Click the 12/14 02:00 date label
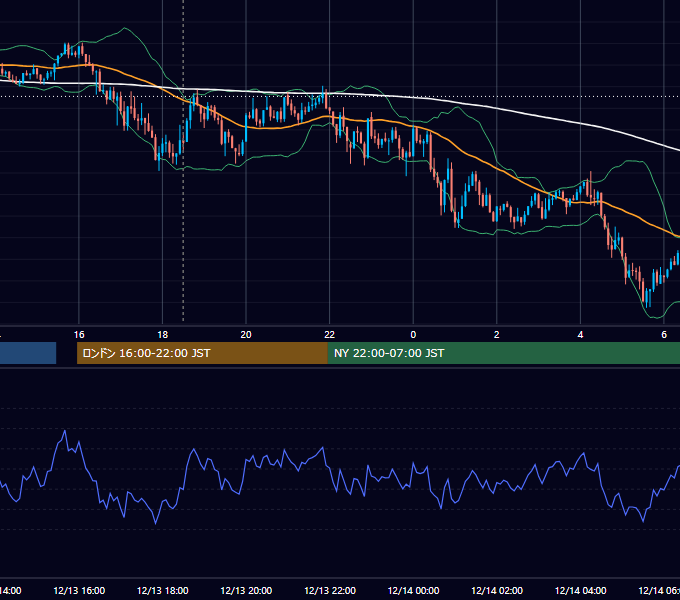The width and height of the screenshot is (680, 600). pos(497,590)
